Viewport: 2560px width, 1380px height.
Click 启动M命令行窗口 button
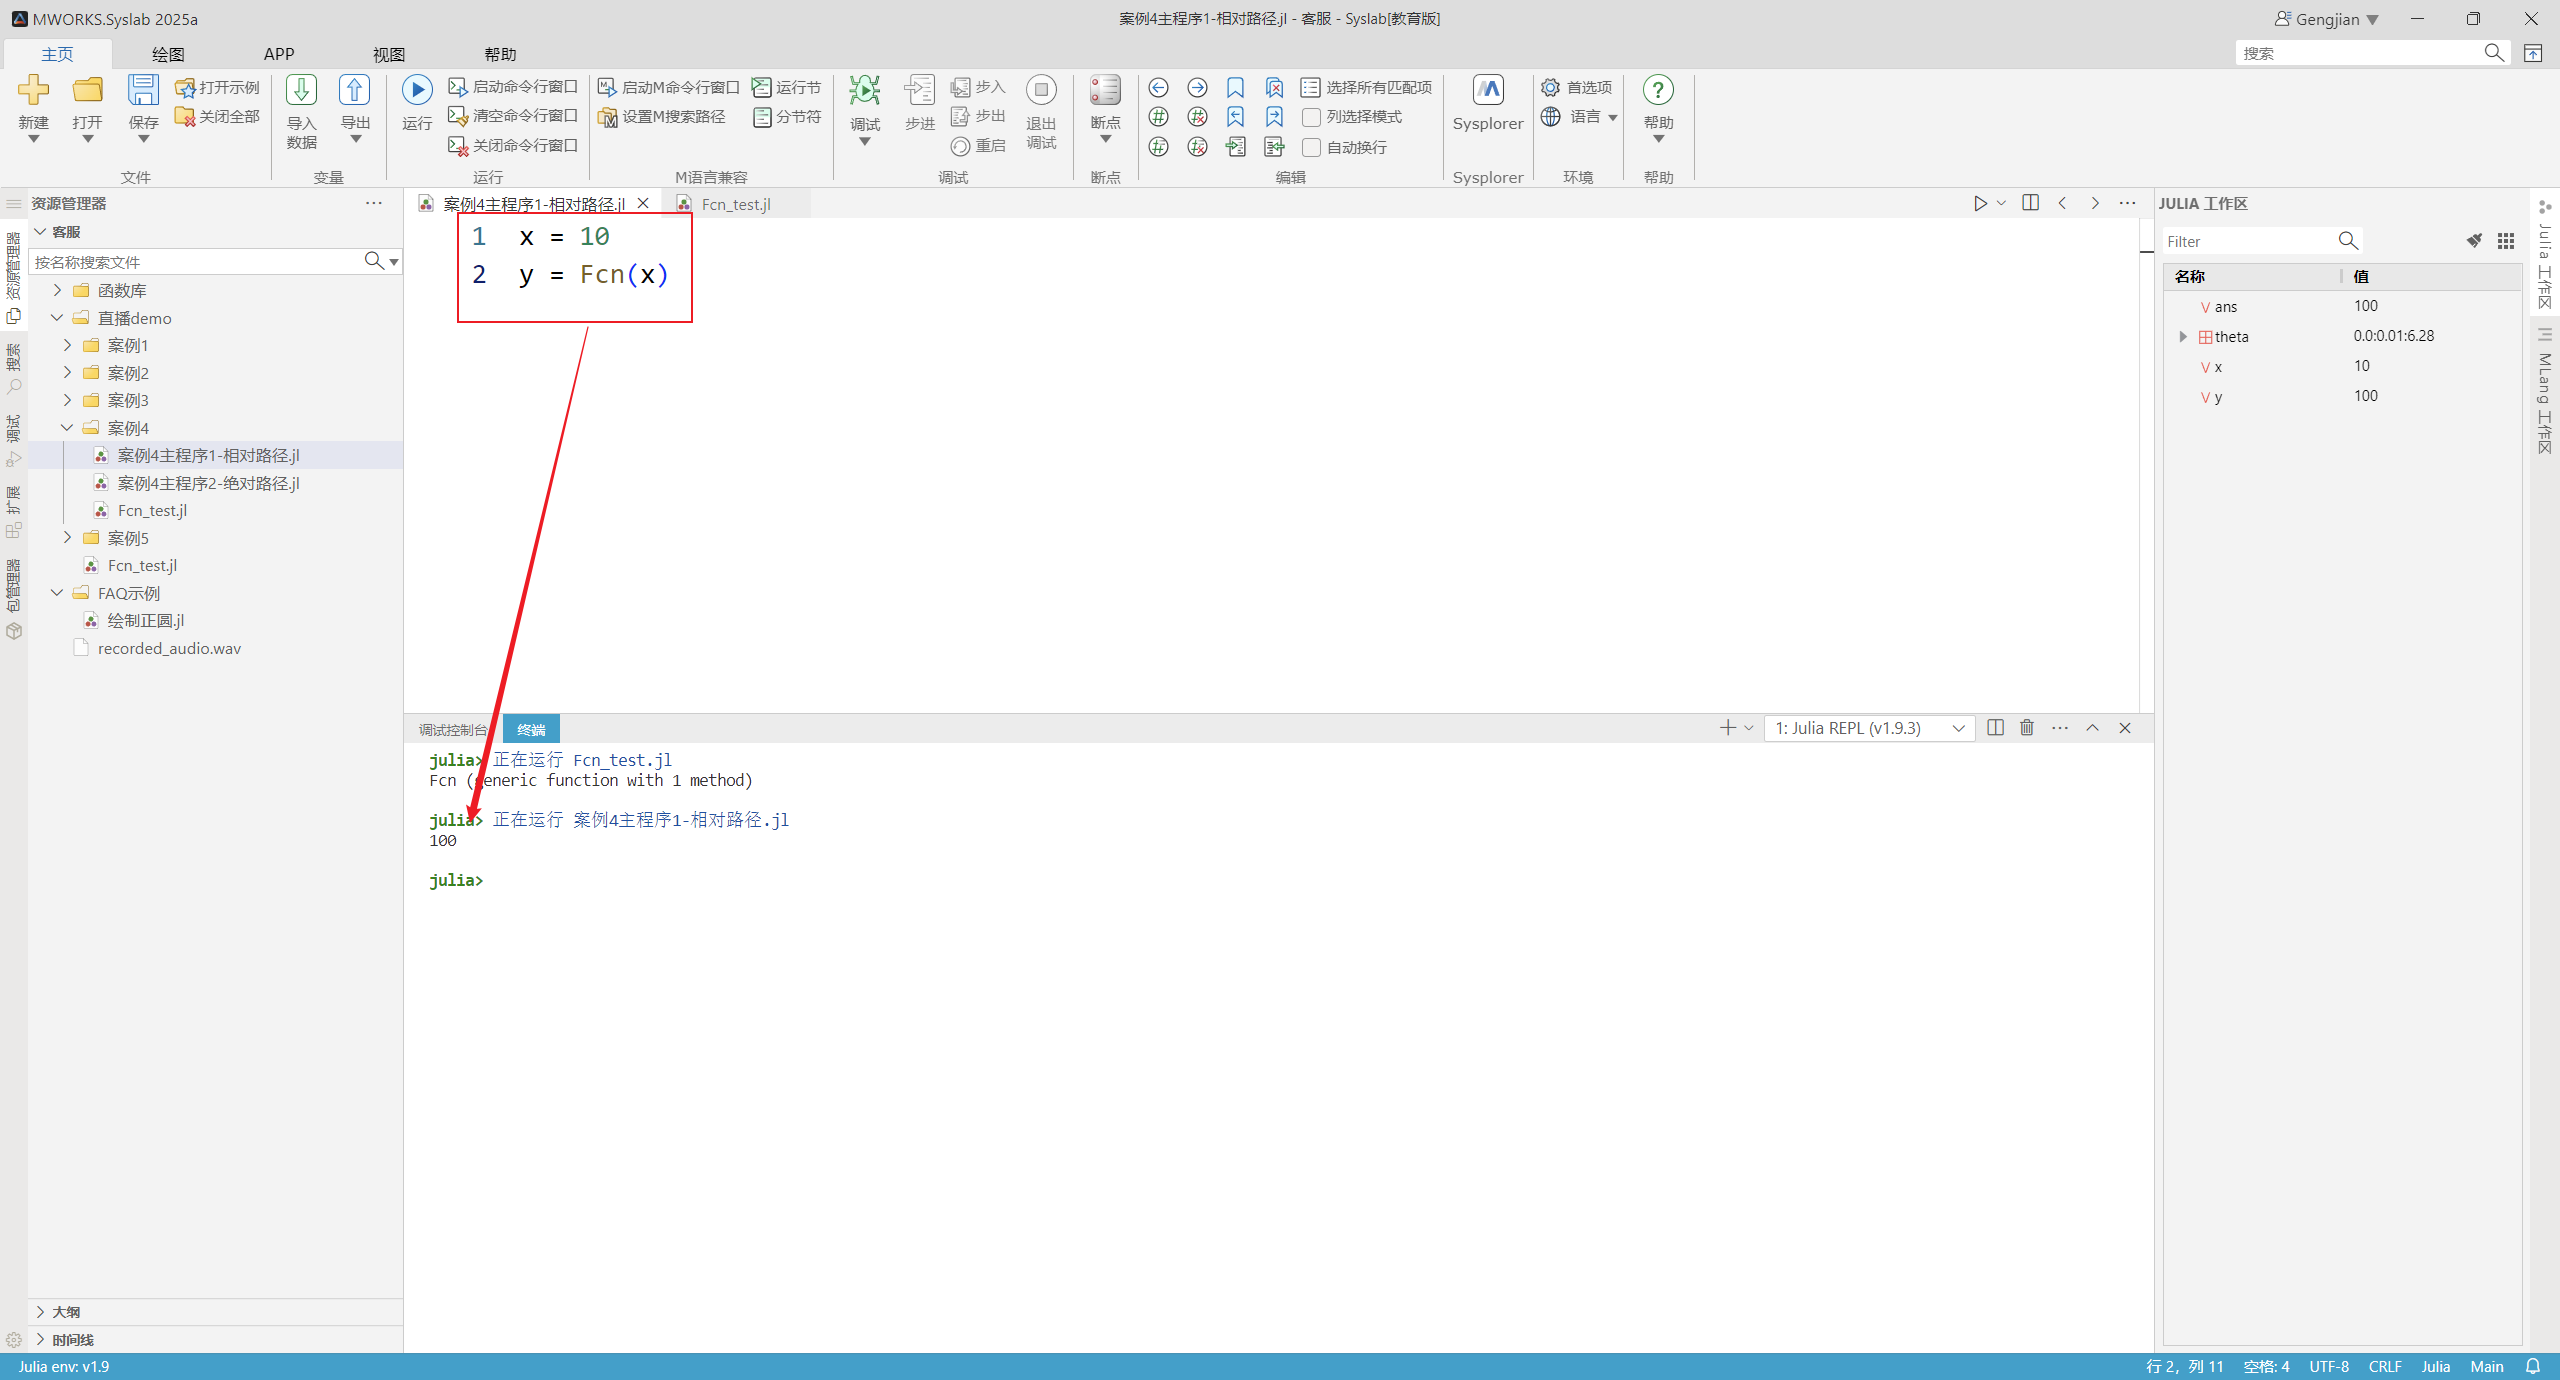tap(668, 87)
